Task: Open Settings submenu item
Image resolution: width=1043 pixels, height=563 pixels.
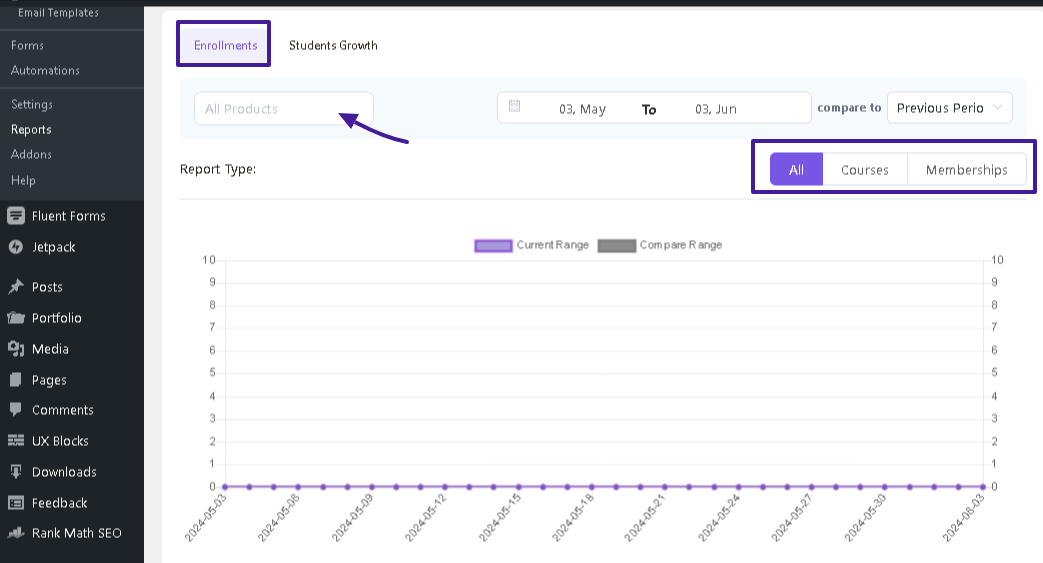Action: 32,104
